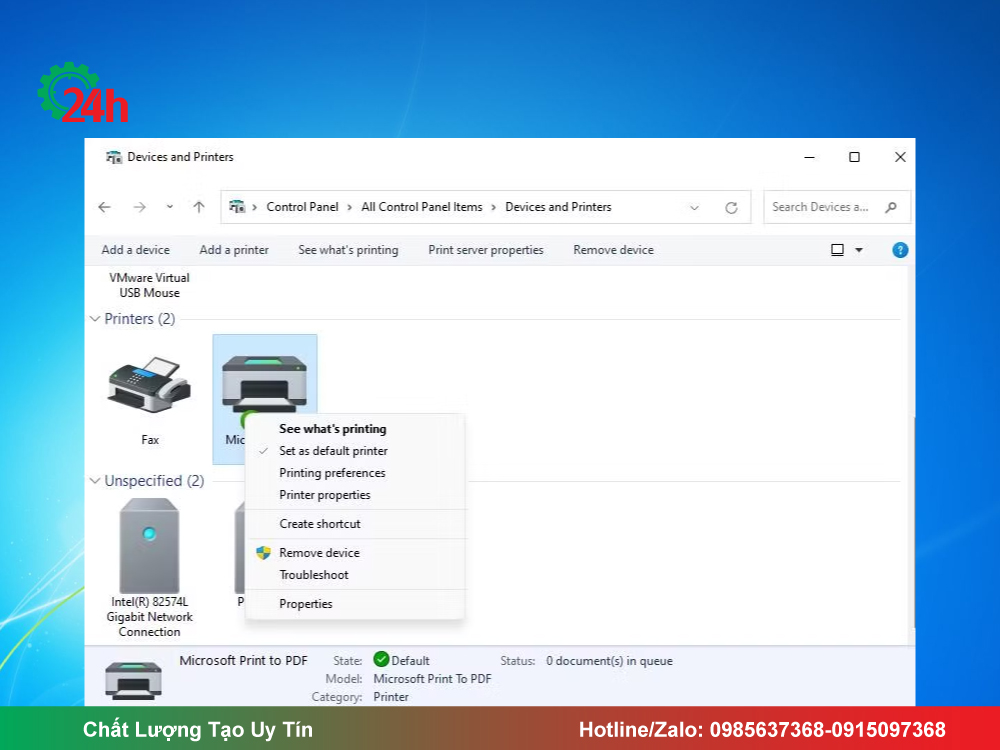1000x750 pixels.
Task: Click the Search Devices input field
Action: point(837,207)
